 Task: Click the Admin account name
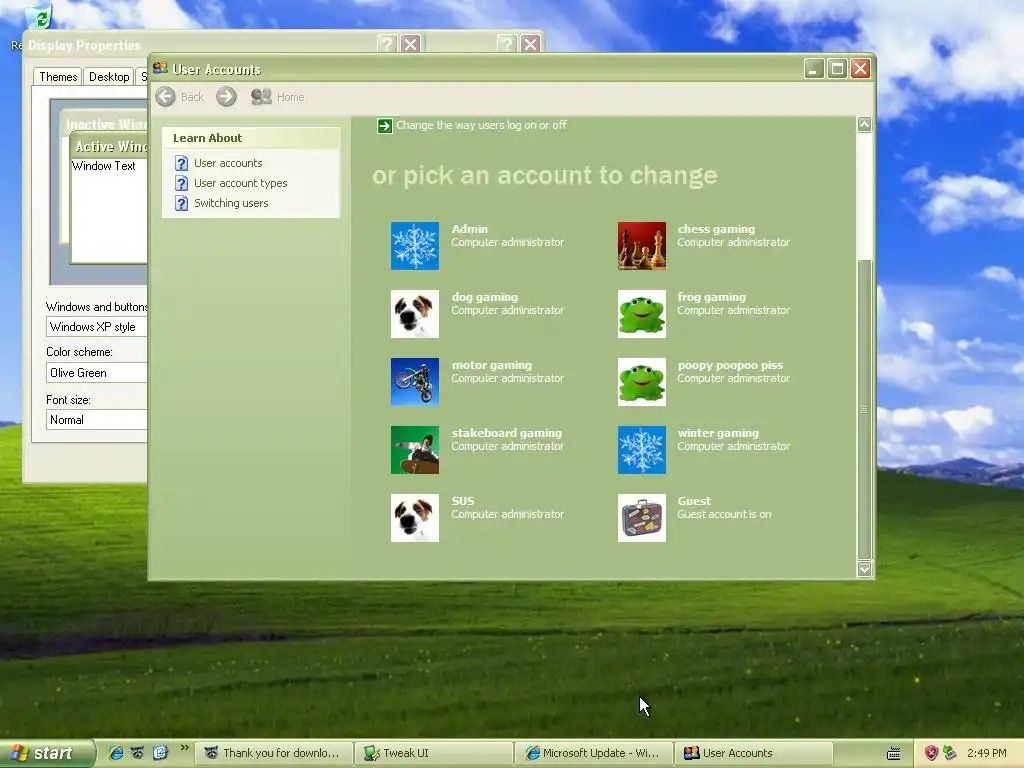pos(470,229)
